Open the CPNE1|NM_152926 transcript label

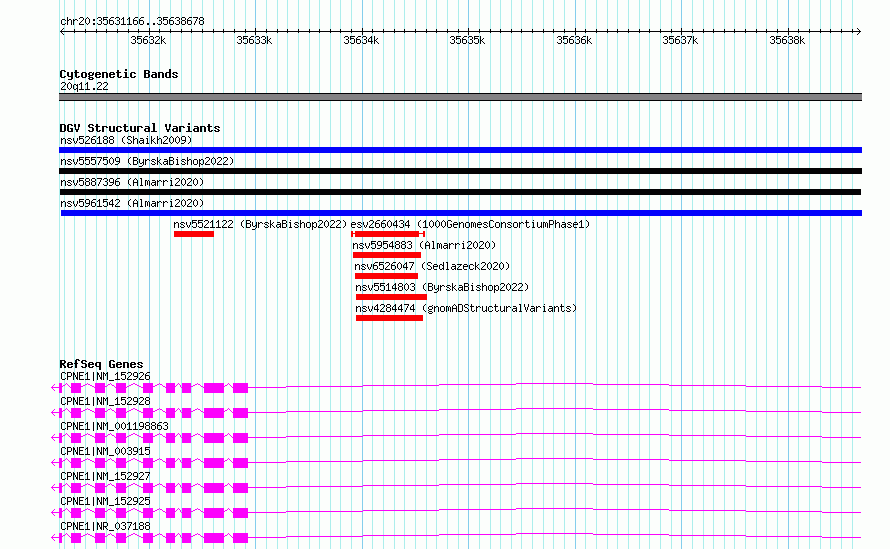105,376
